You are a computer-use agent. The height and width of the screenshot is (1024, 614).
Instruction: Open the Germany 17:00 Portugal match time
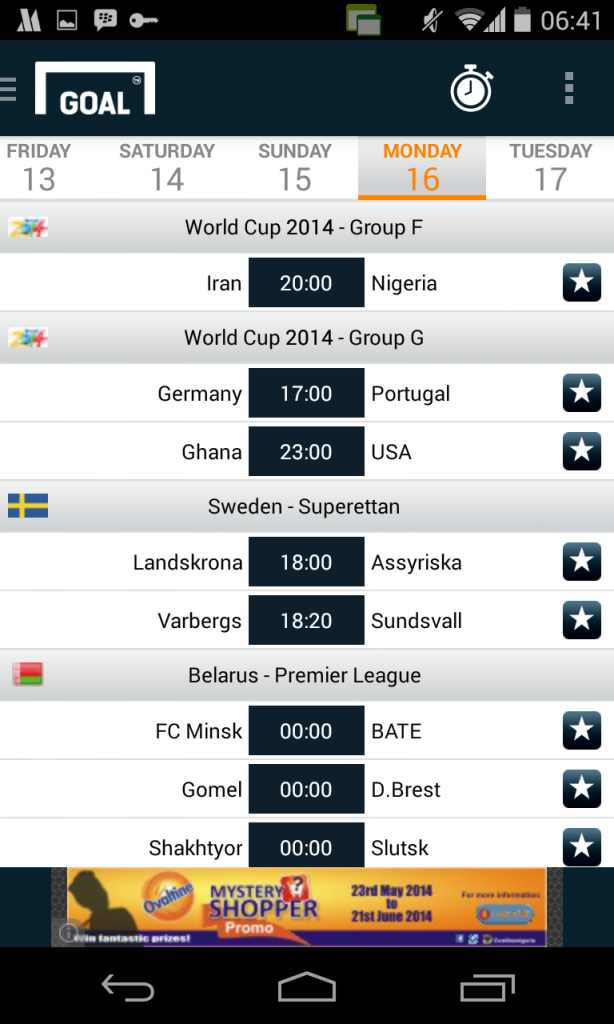click(306, 393)
